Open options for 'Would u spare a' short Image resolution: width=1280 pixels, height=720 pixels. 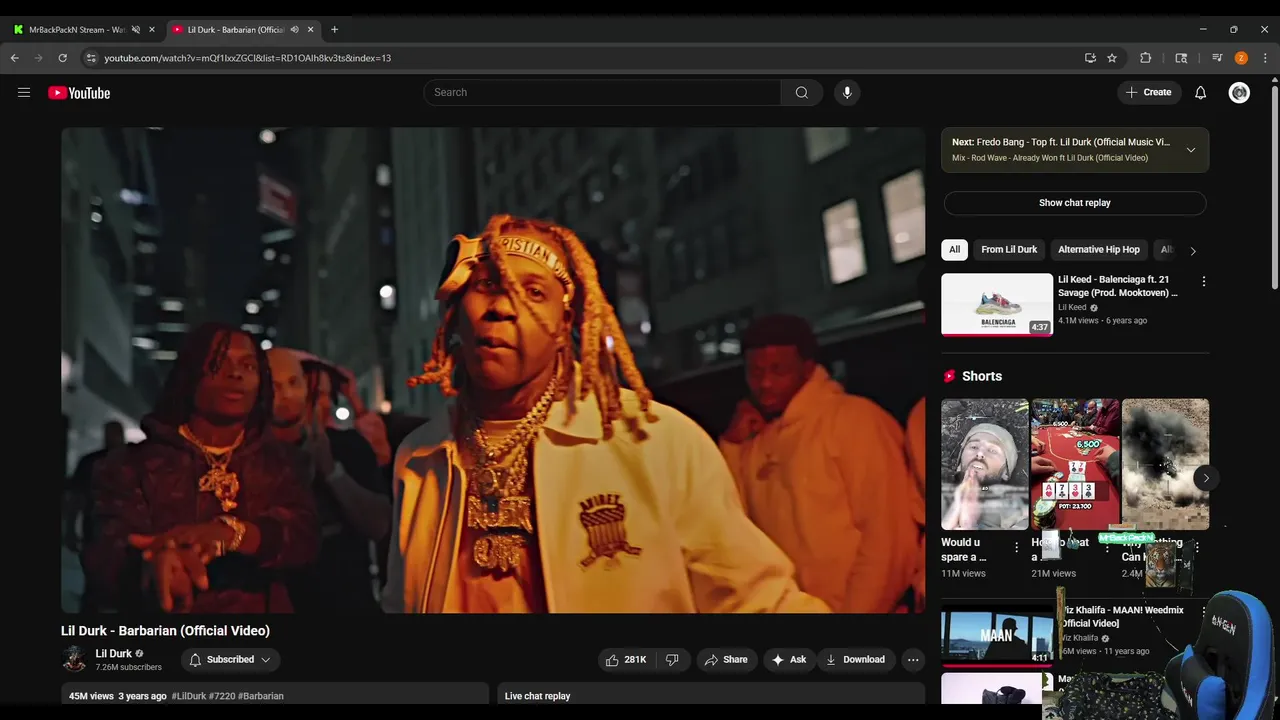point(1016,548)
